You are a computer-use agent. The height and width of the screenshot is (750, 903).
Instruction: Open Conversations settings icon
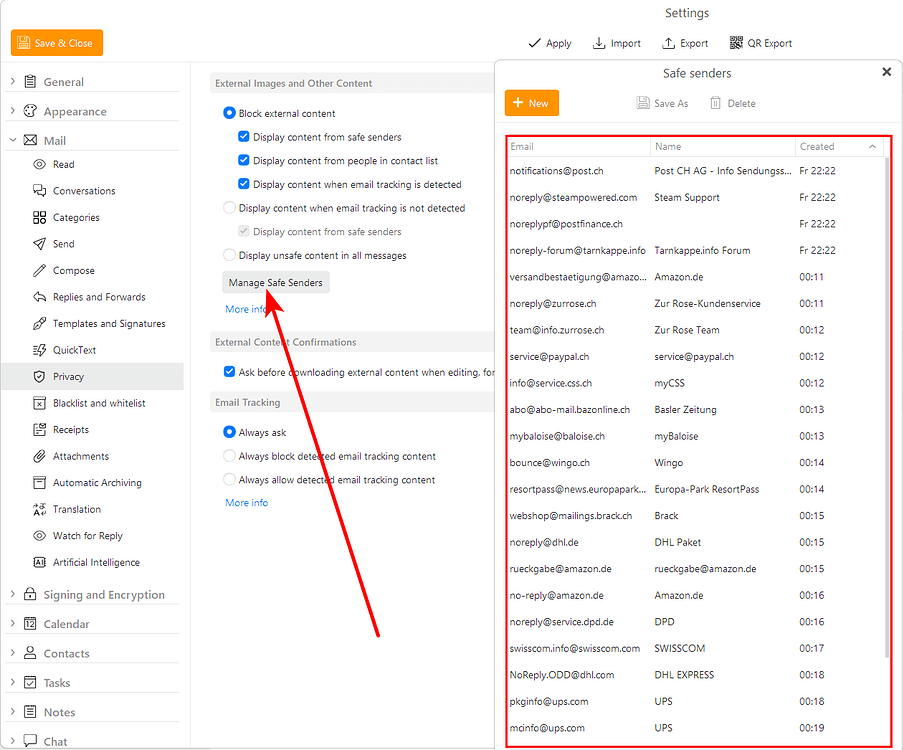point(39,191)
